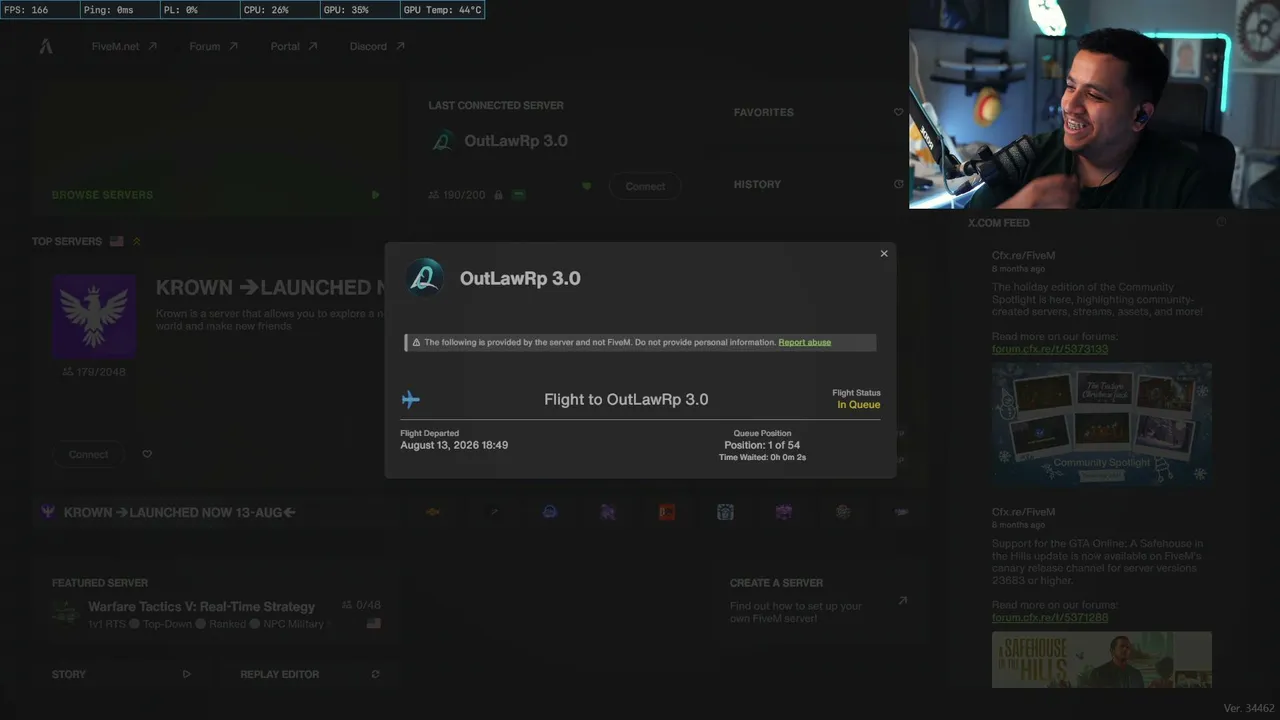Select the gray round server icon in the carousel
This screenshot has width=1280, height=720.
click(843, 512)
